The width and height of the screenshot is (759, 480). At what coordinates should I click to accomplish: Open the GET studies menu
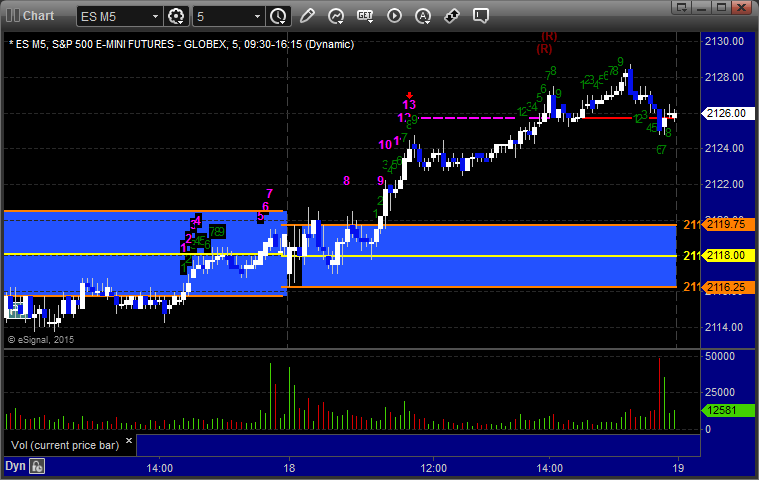click(x=365, y=16)
